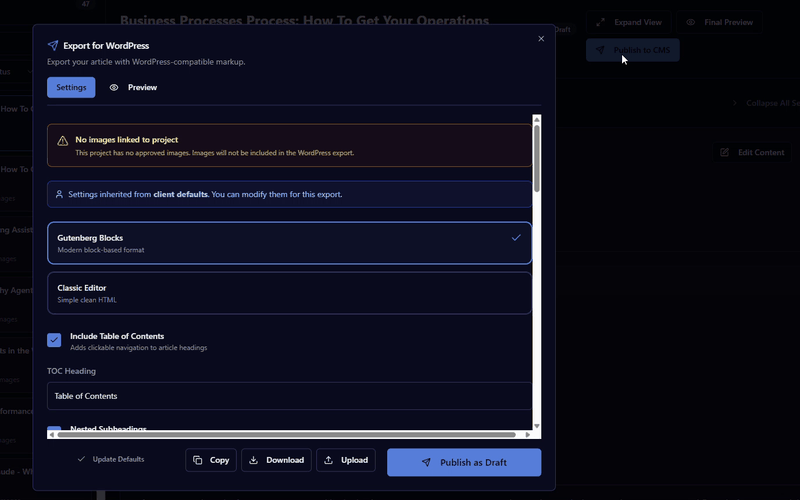800x500 pixels.
Task: Select the Classic Editor format option
Action: [x=289, y=293]
